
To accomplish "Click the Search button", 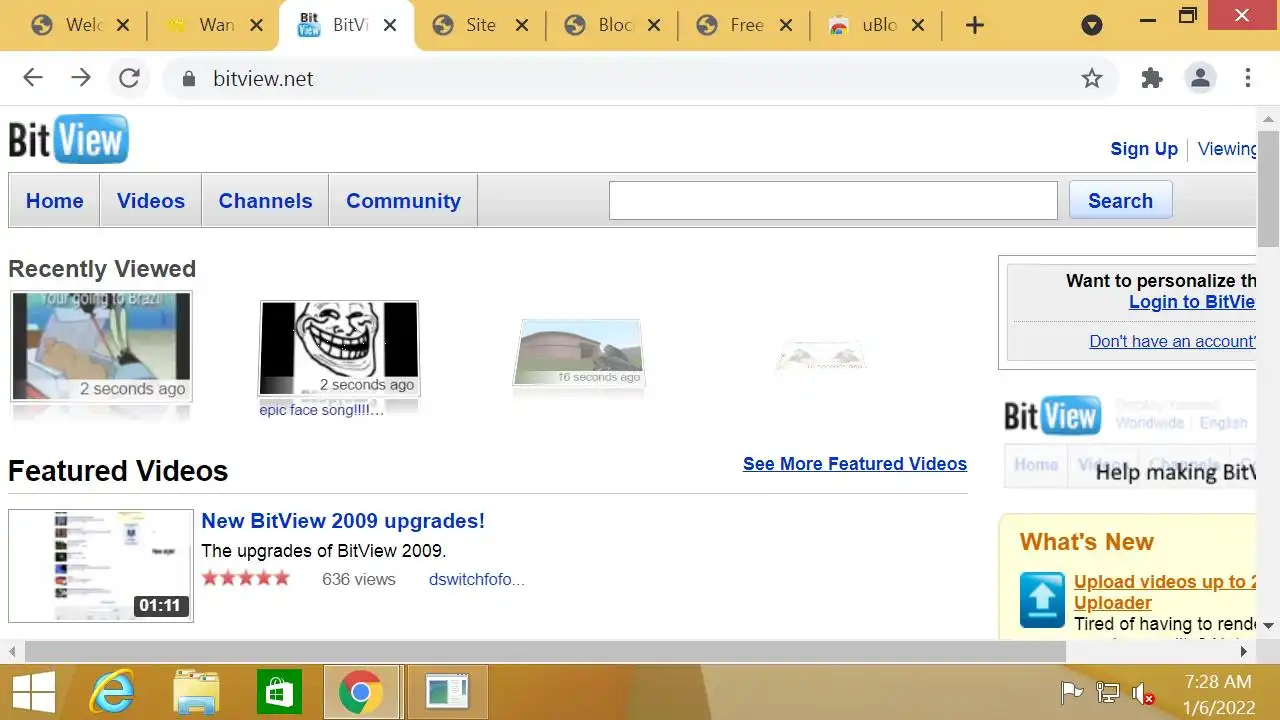I will (1120, 201).
